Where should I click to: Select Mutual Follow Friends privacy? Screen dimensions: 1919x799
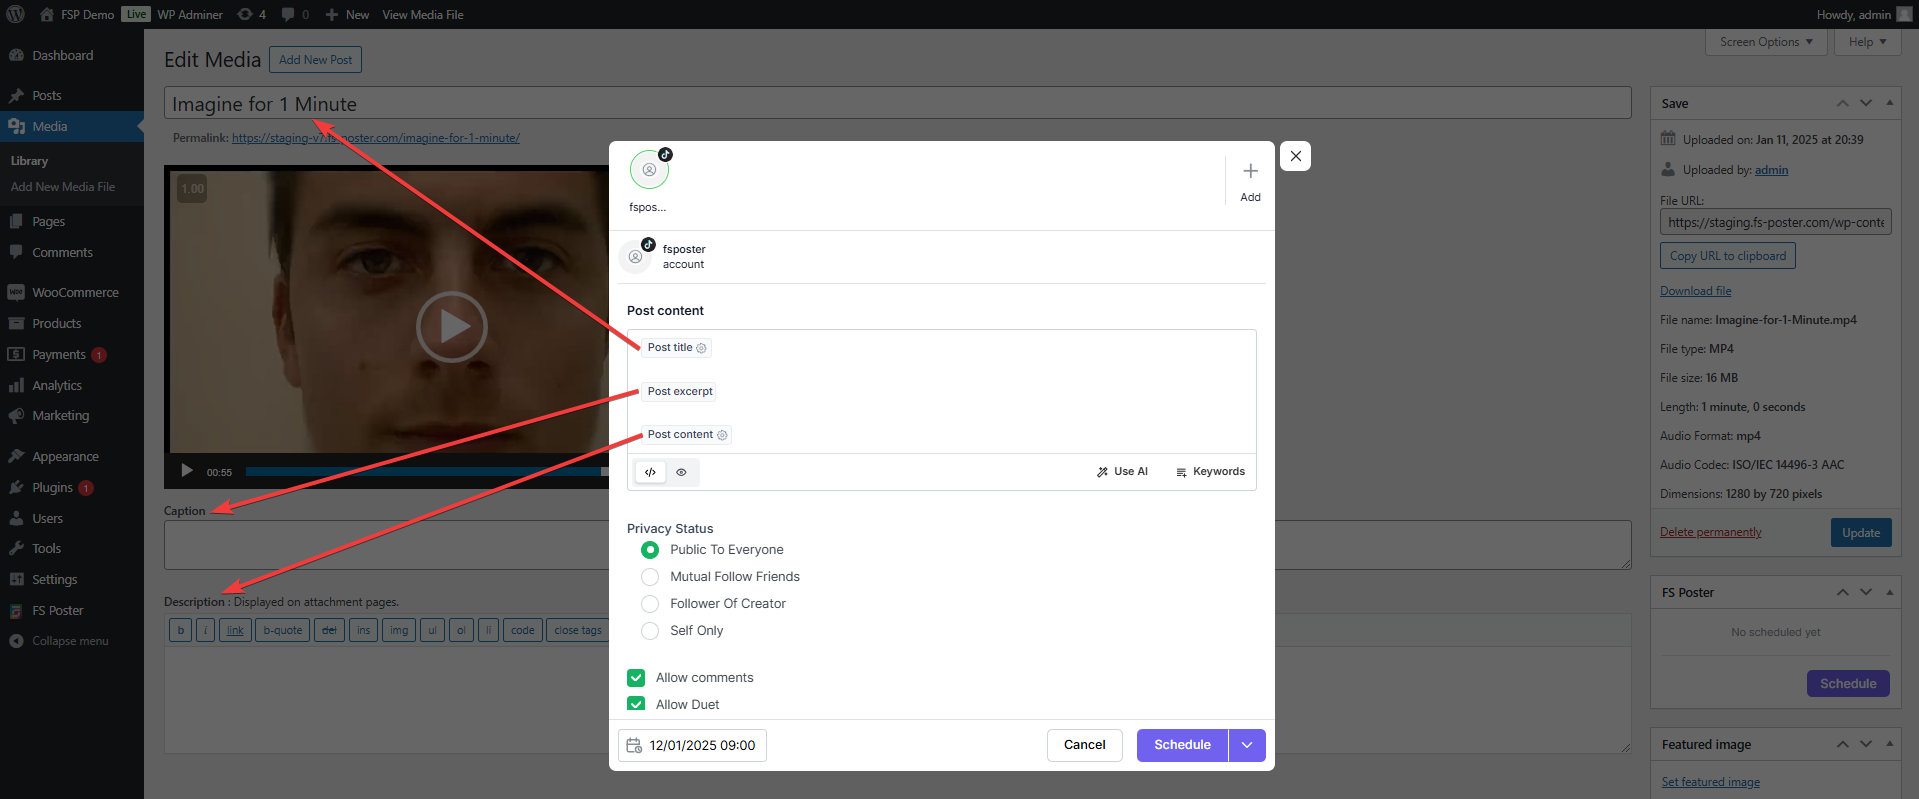click(650, 577)
